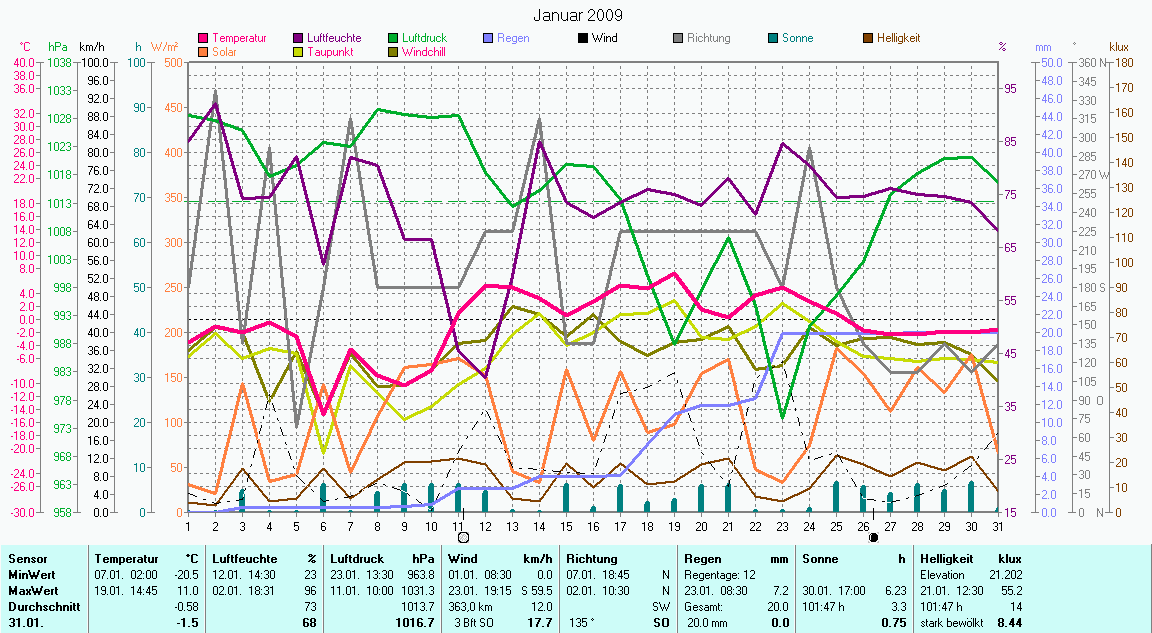This screenshot has width=1152, height=633.
Task: Select the MaxWert row label
Action: point(31,590)
